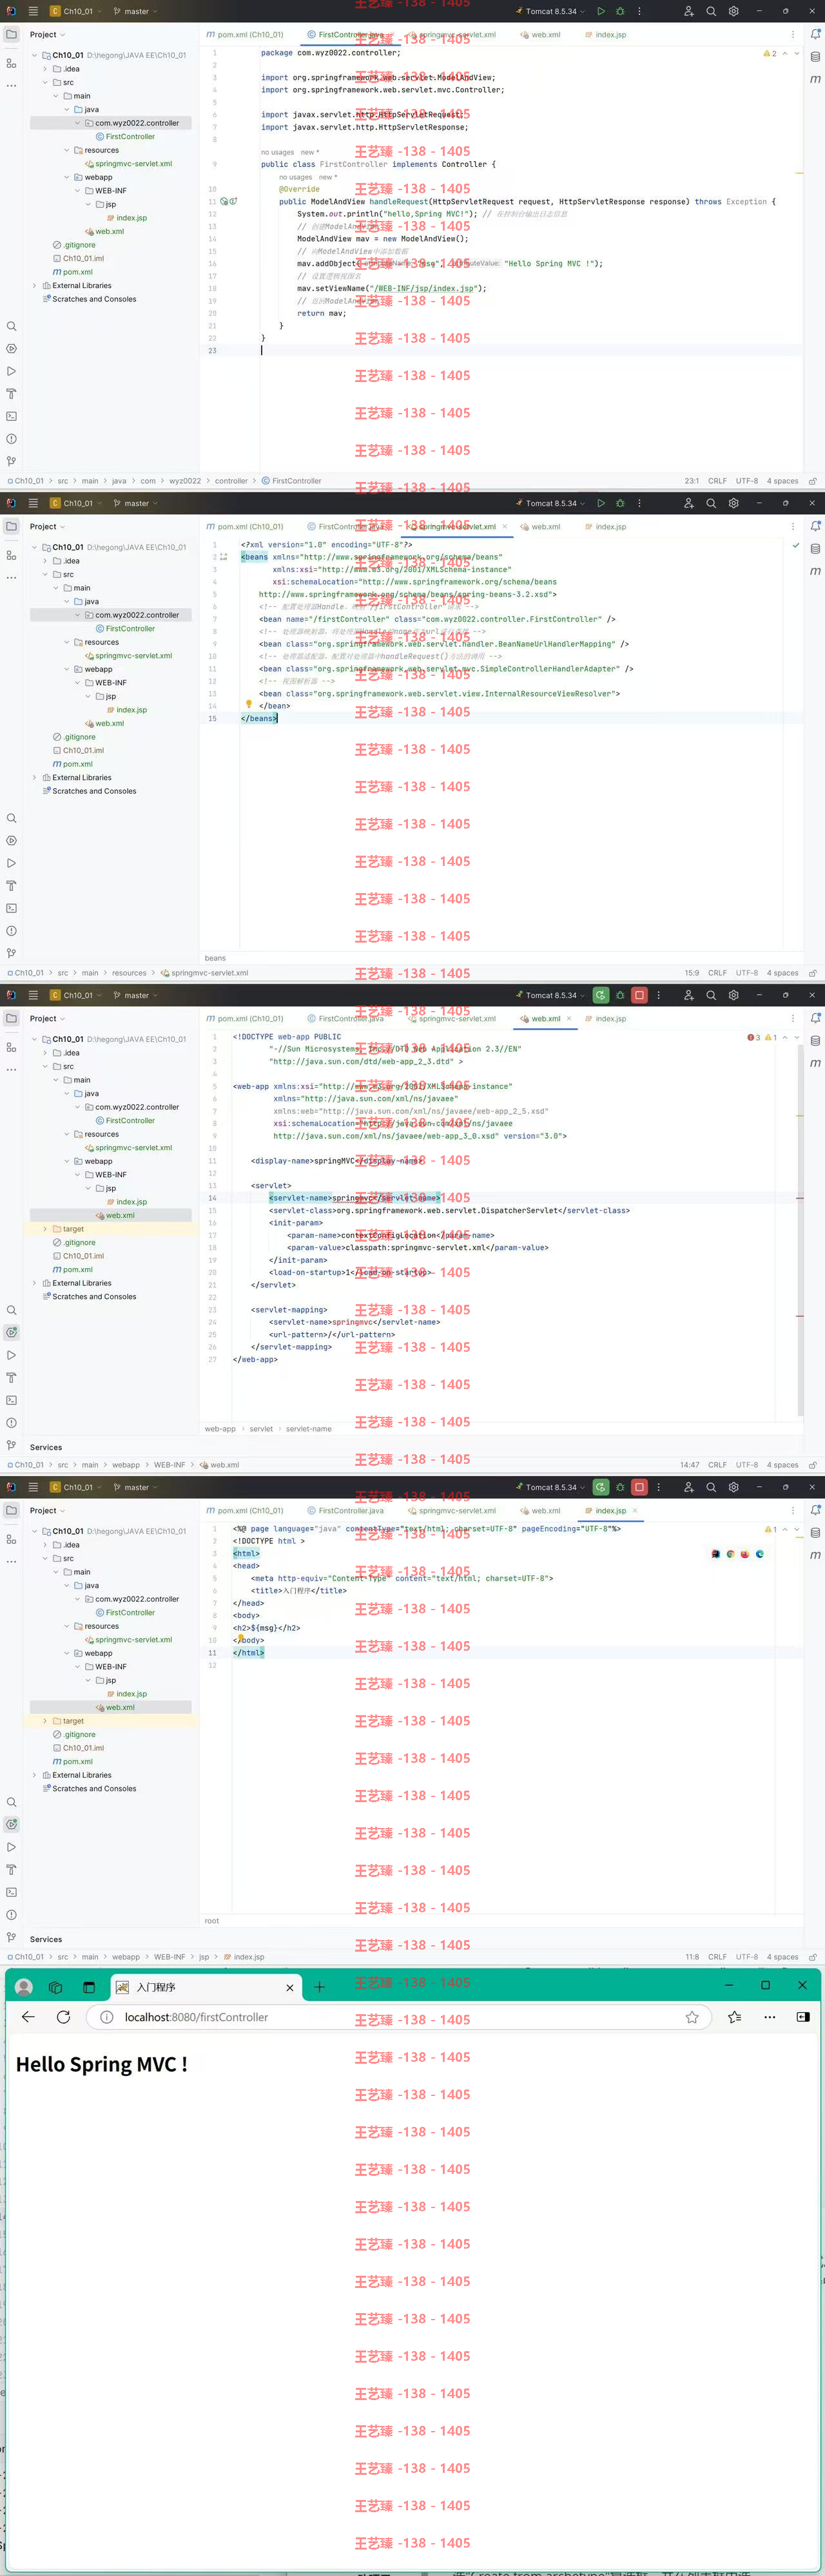Open Maven tool in the web.xml window
The height and width of the screenshot is (2576, 825).
pos(815,1063)
